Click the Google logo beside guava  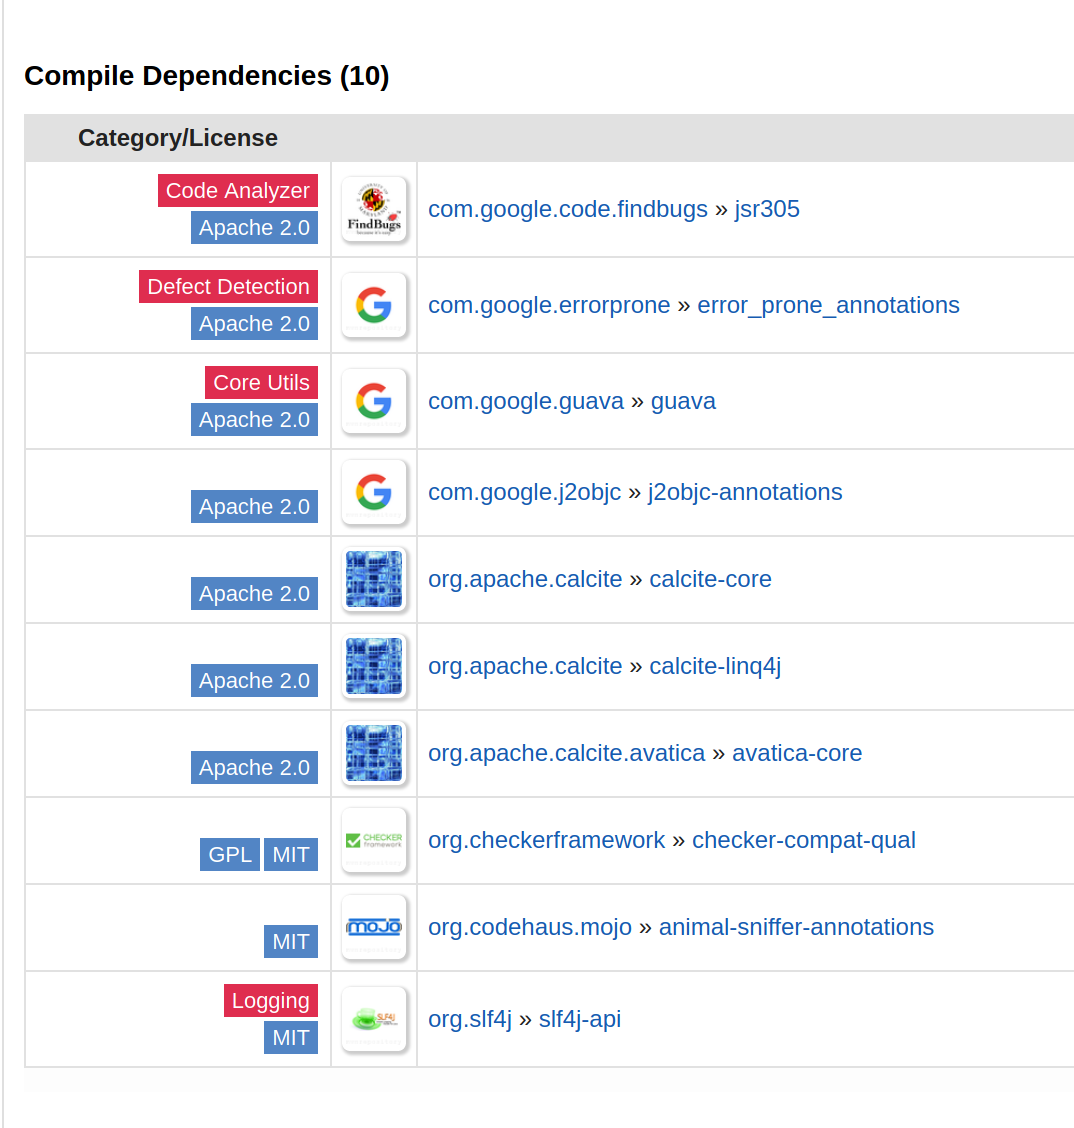click(x=374, y=401)
